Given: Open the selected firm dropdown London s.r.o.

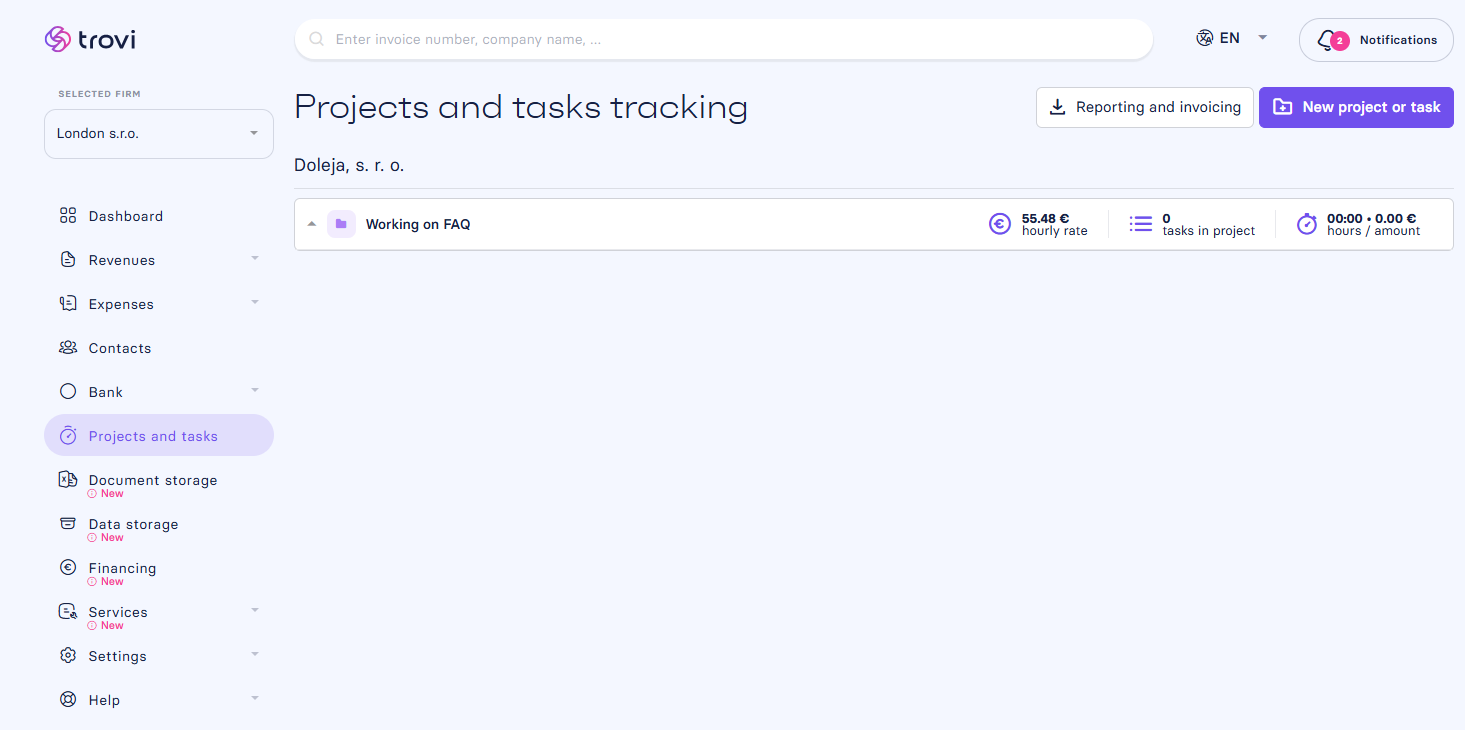Looking at the screenshot, I should click(159, 134).
